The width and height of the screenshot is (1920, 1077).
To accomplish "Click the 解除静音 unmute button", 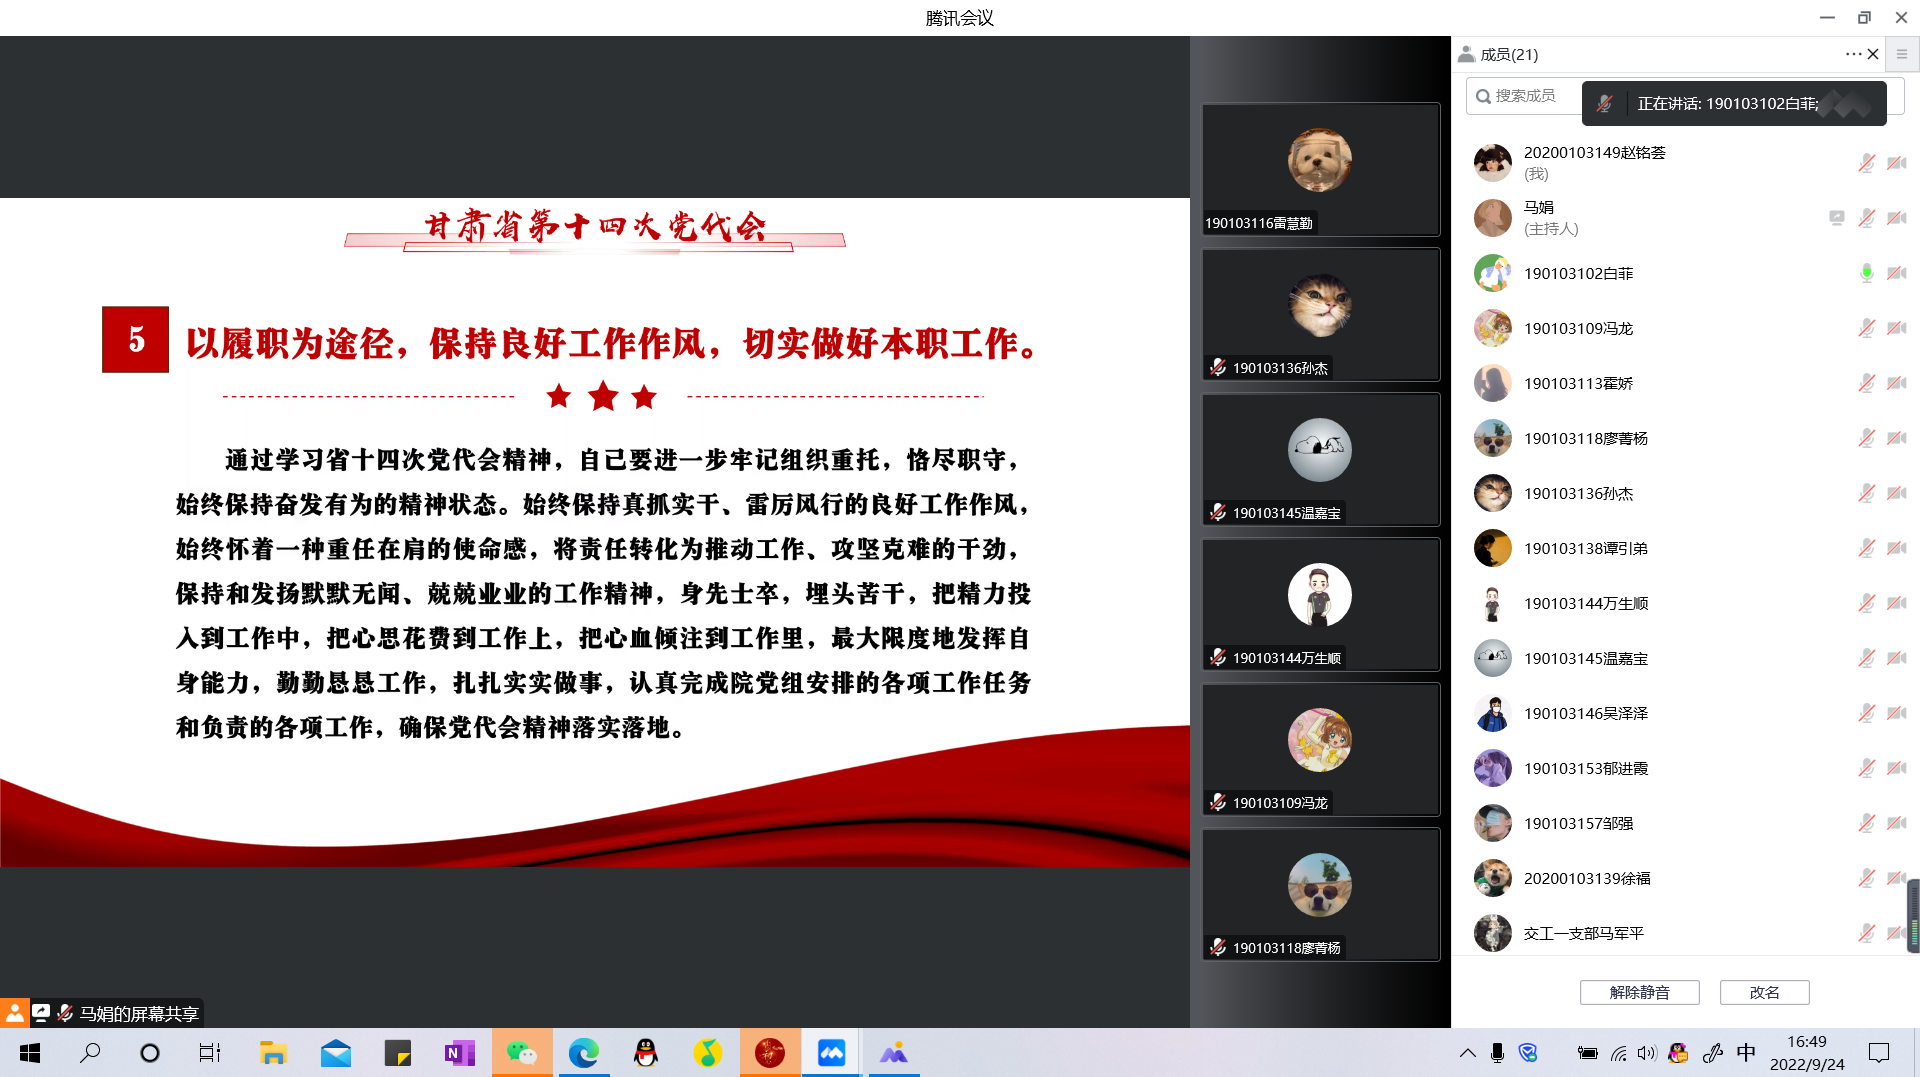I will point(1639,992).
